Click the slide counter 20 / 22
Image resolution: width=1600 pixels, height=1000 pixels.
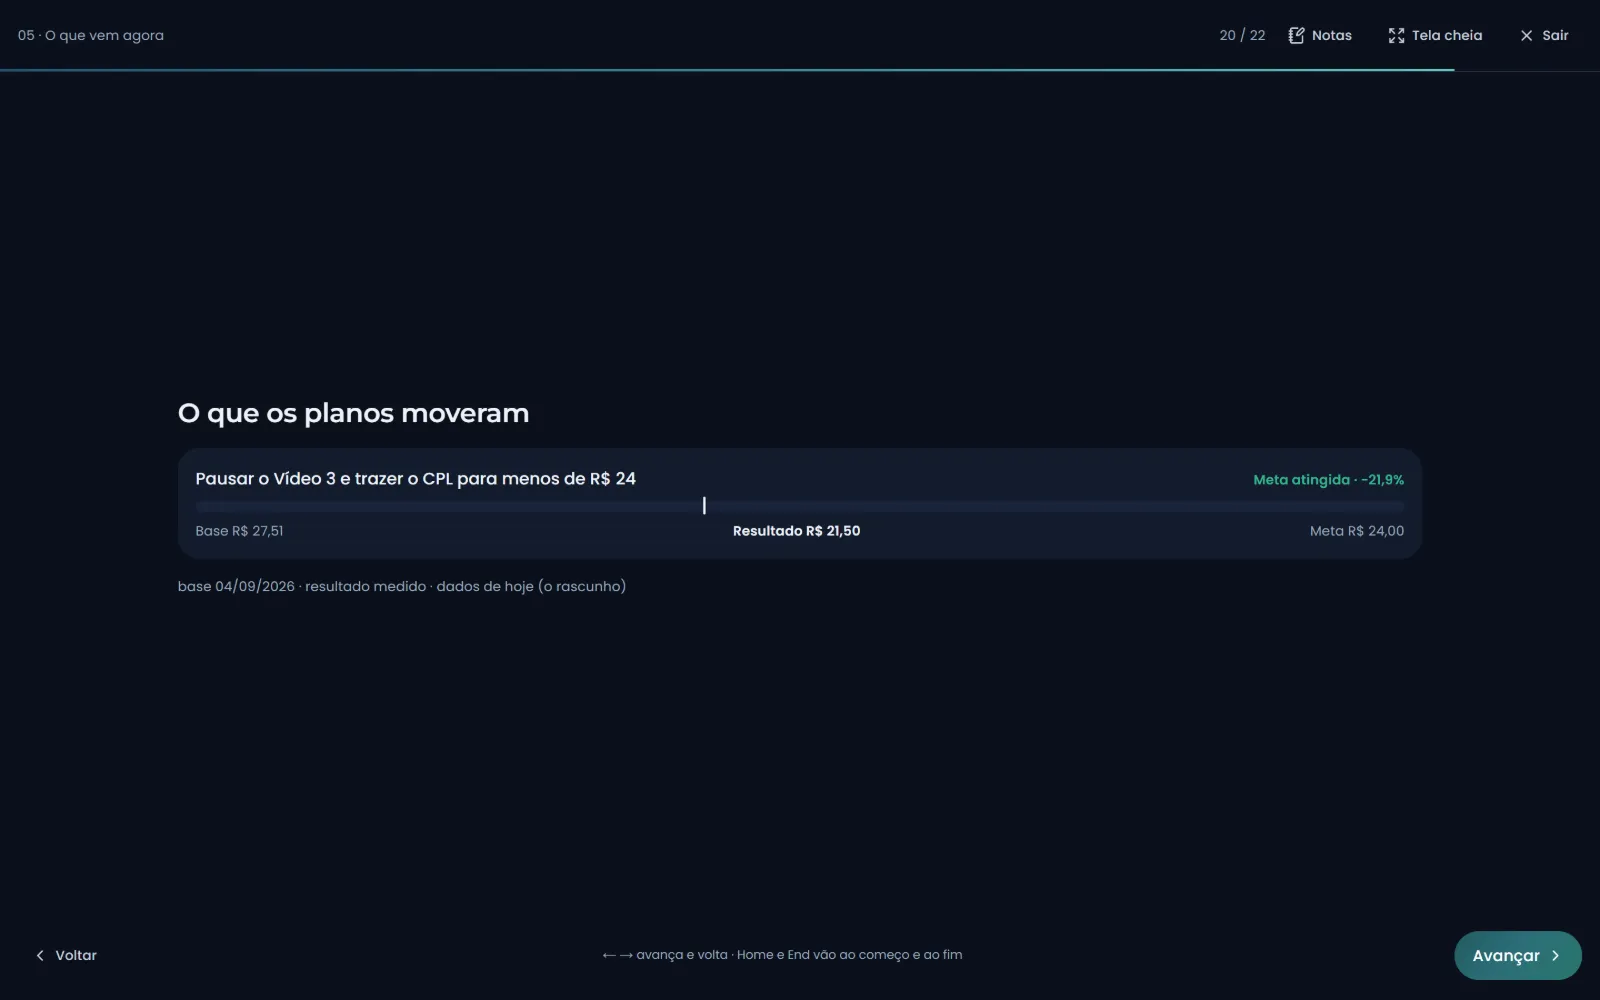click(1242, 35)
